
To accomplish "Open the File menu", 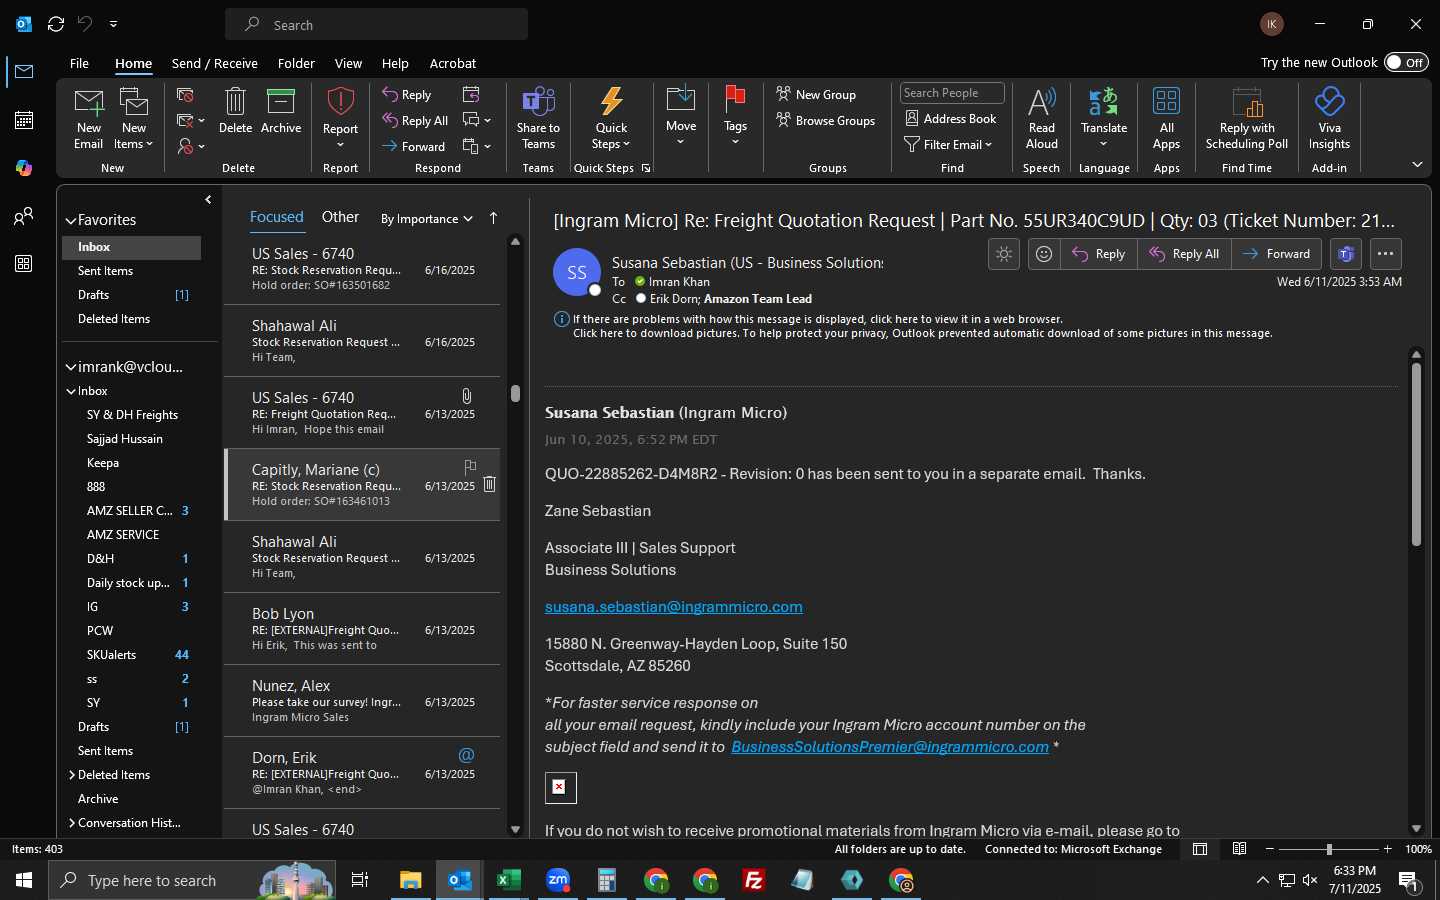I will pyautogui.click(x=79, y=63).
